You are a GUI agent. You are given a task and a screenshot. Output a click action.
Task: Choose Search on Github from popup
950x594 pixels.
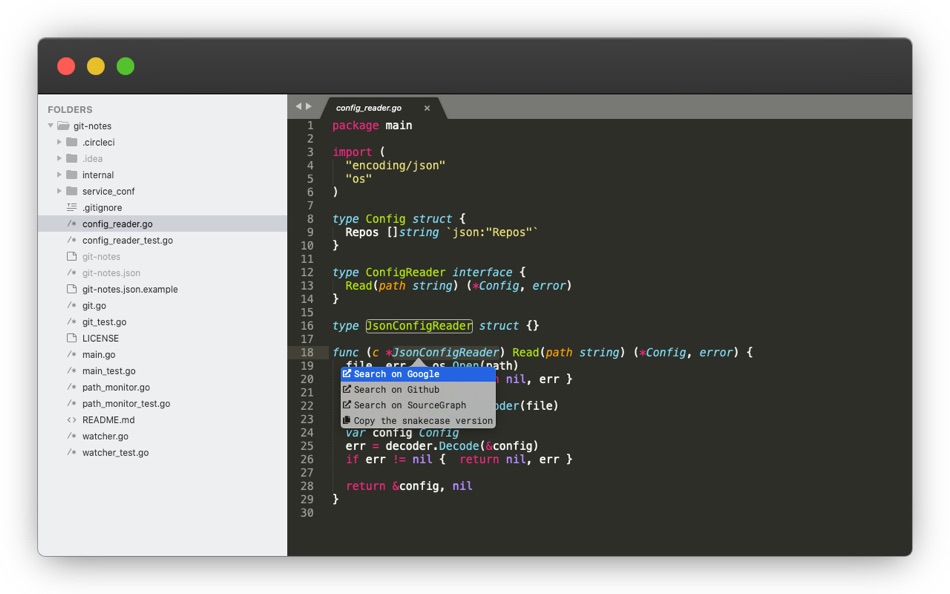[418, 390]
